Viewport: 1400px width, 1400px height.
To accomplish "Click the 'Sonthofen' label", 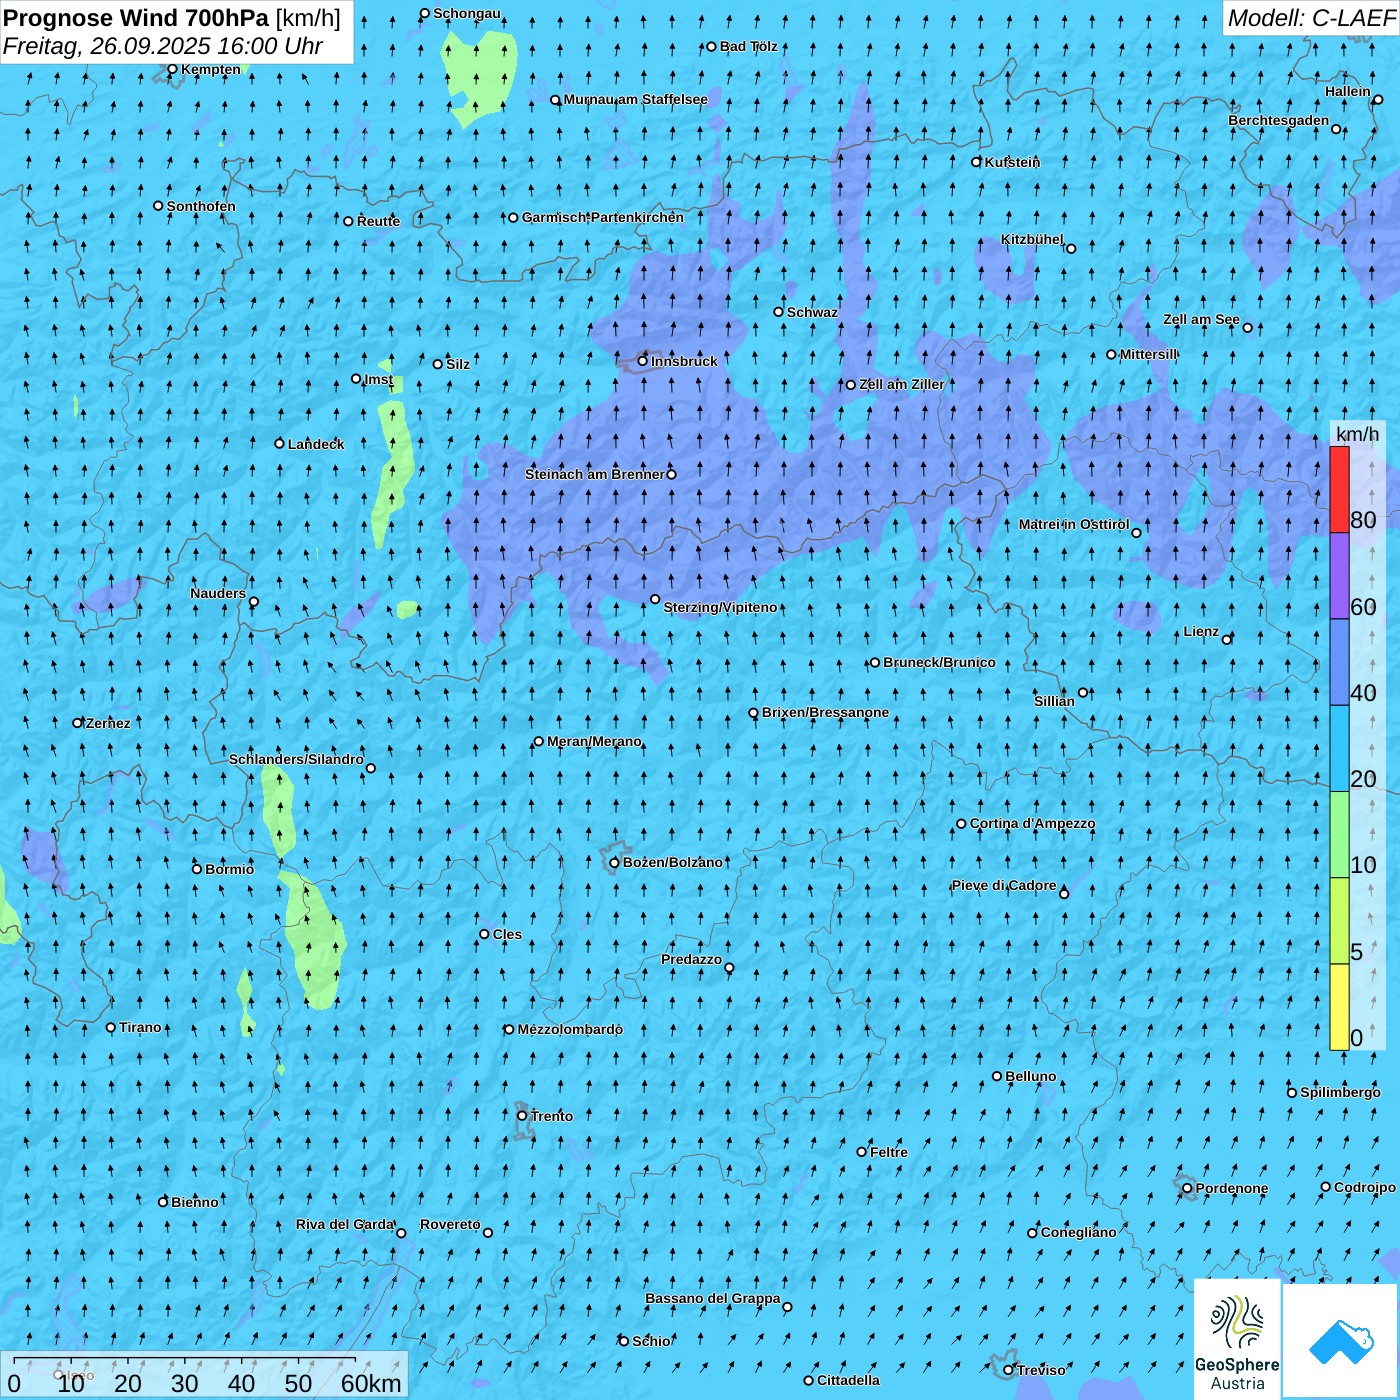I will tap(201, 206).
